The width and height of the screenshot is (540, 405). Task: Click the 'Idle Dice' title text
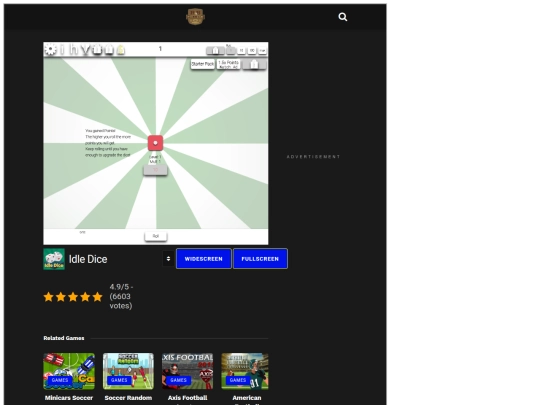[x=88, y=259]
